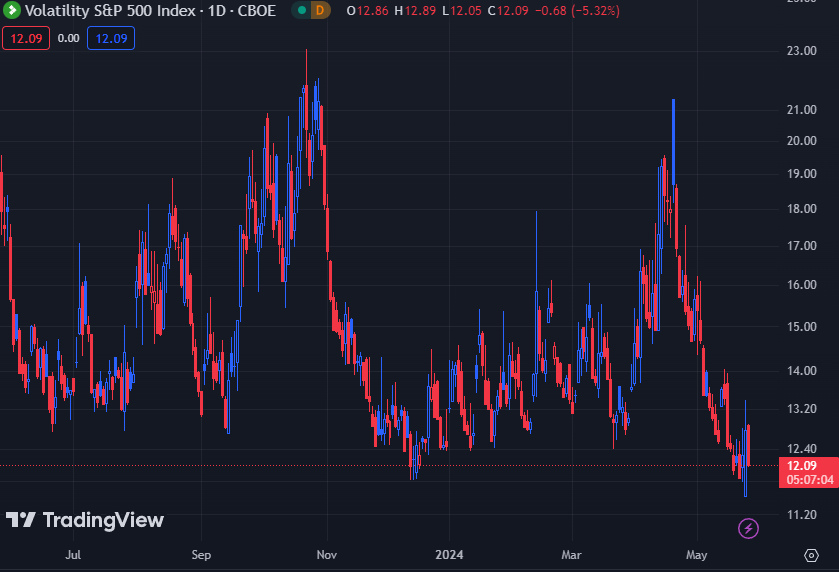Click the Nov label on time axis
This screenshot has height=572, width=839.
[327, 555]
